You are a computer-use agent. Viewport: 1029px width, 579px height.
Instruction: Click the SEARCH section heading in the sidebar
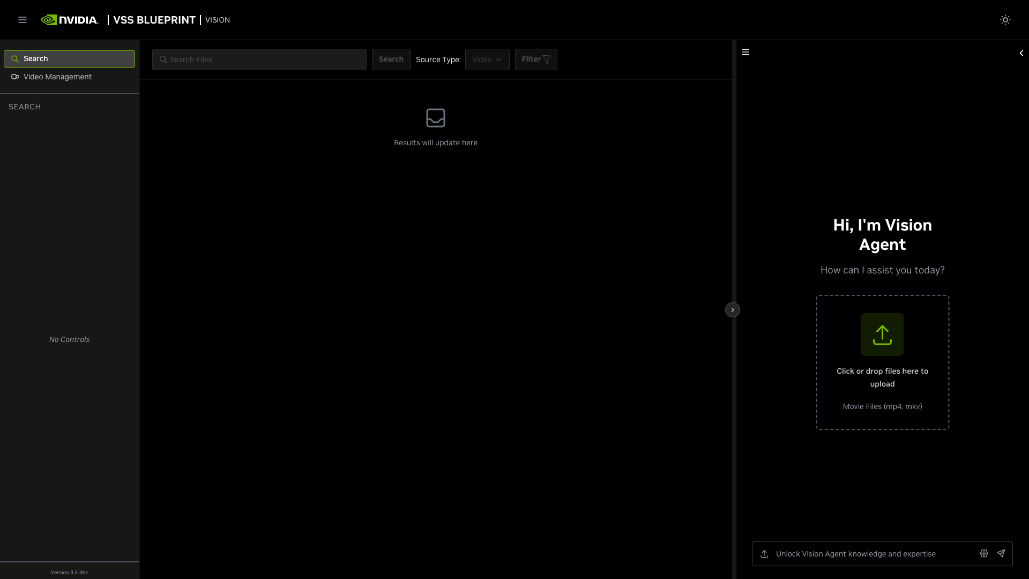coord(24,106)
